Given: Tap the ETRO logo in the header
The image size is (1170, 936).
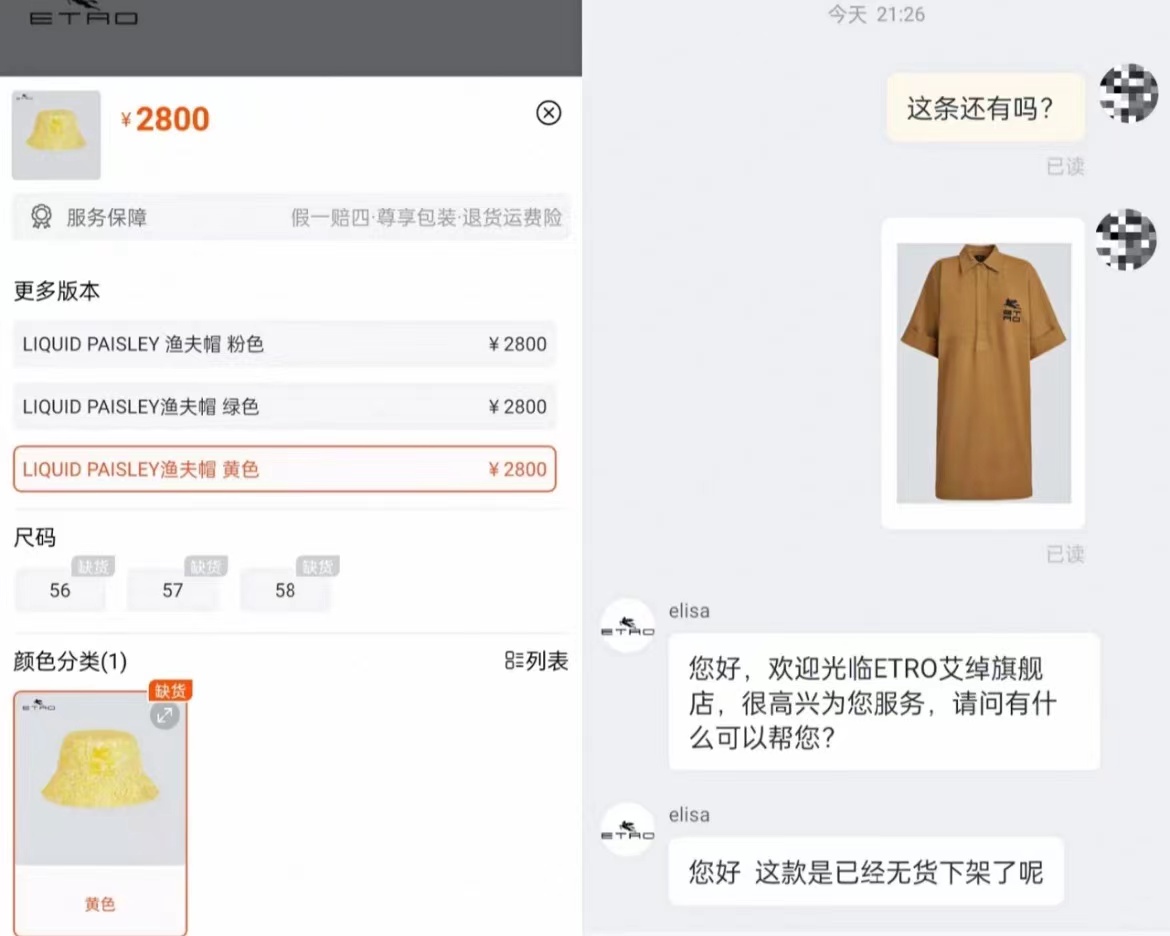Looking at the screenshot, I should pyautogui.click(x=84, y=15).
